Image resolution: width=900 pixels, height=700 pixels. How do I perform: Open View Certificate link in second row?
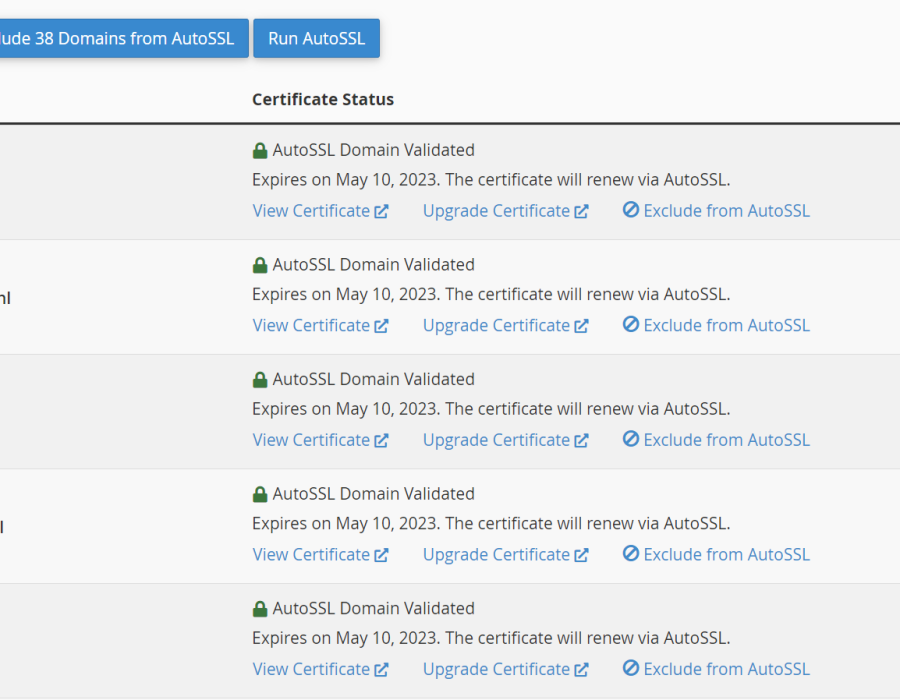(320, 325)
